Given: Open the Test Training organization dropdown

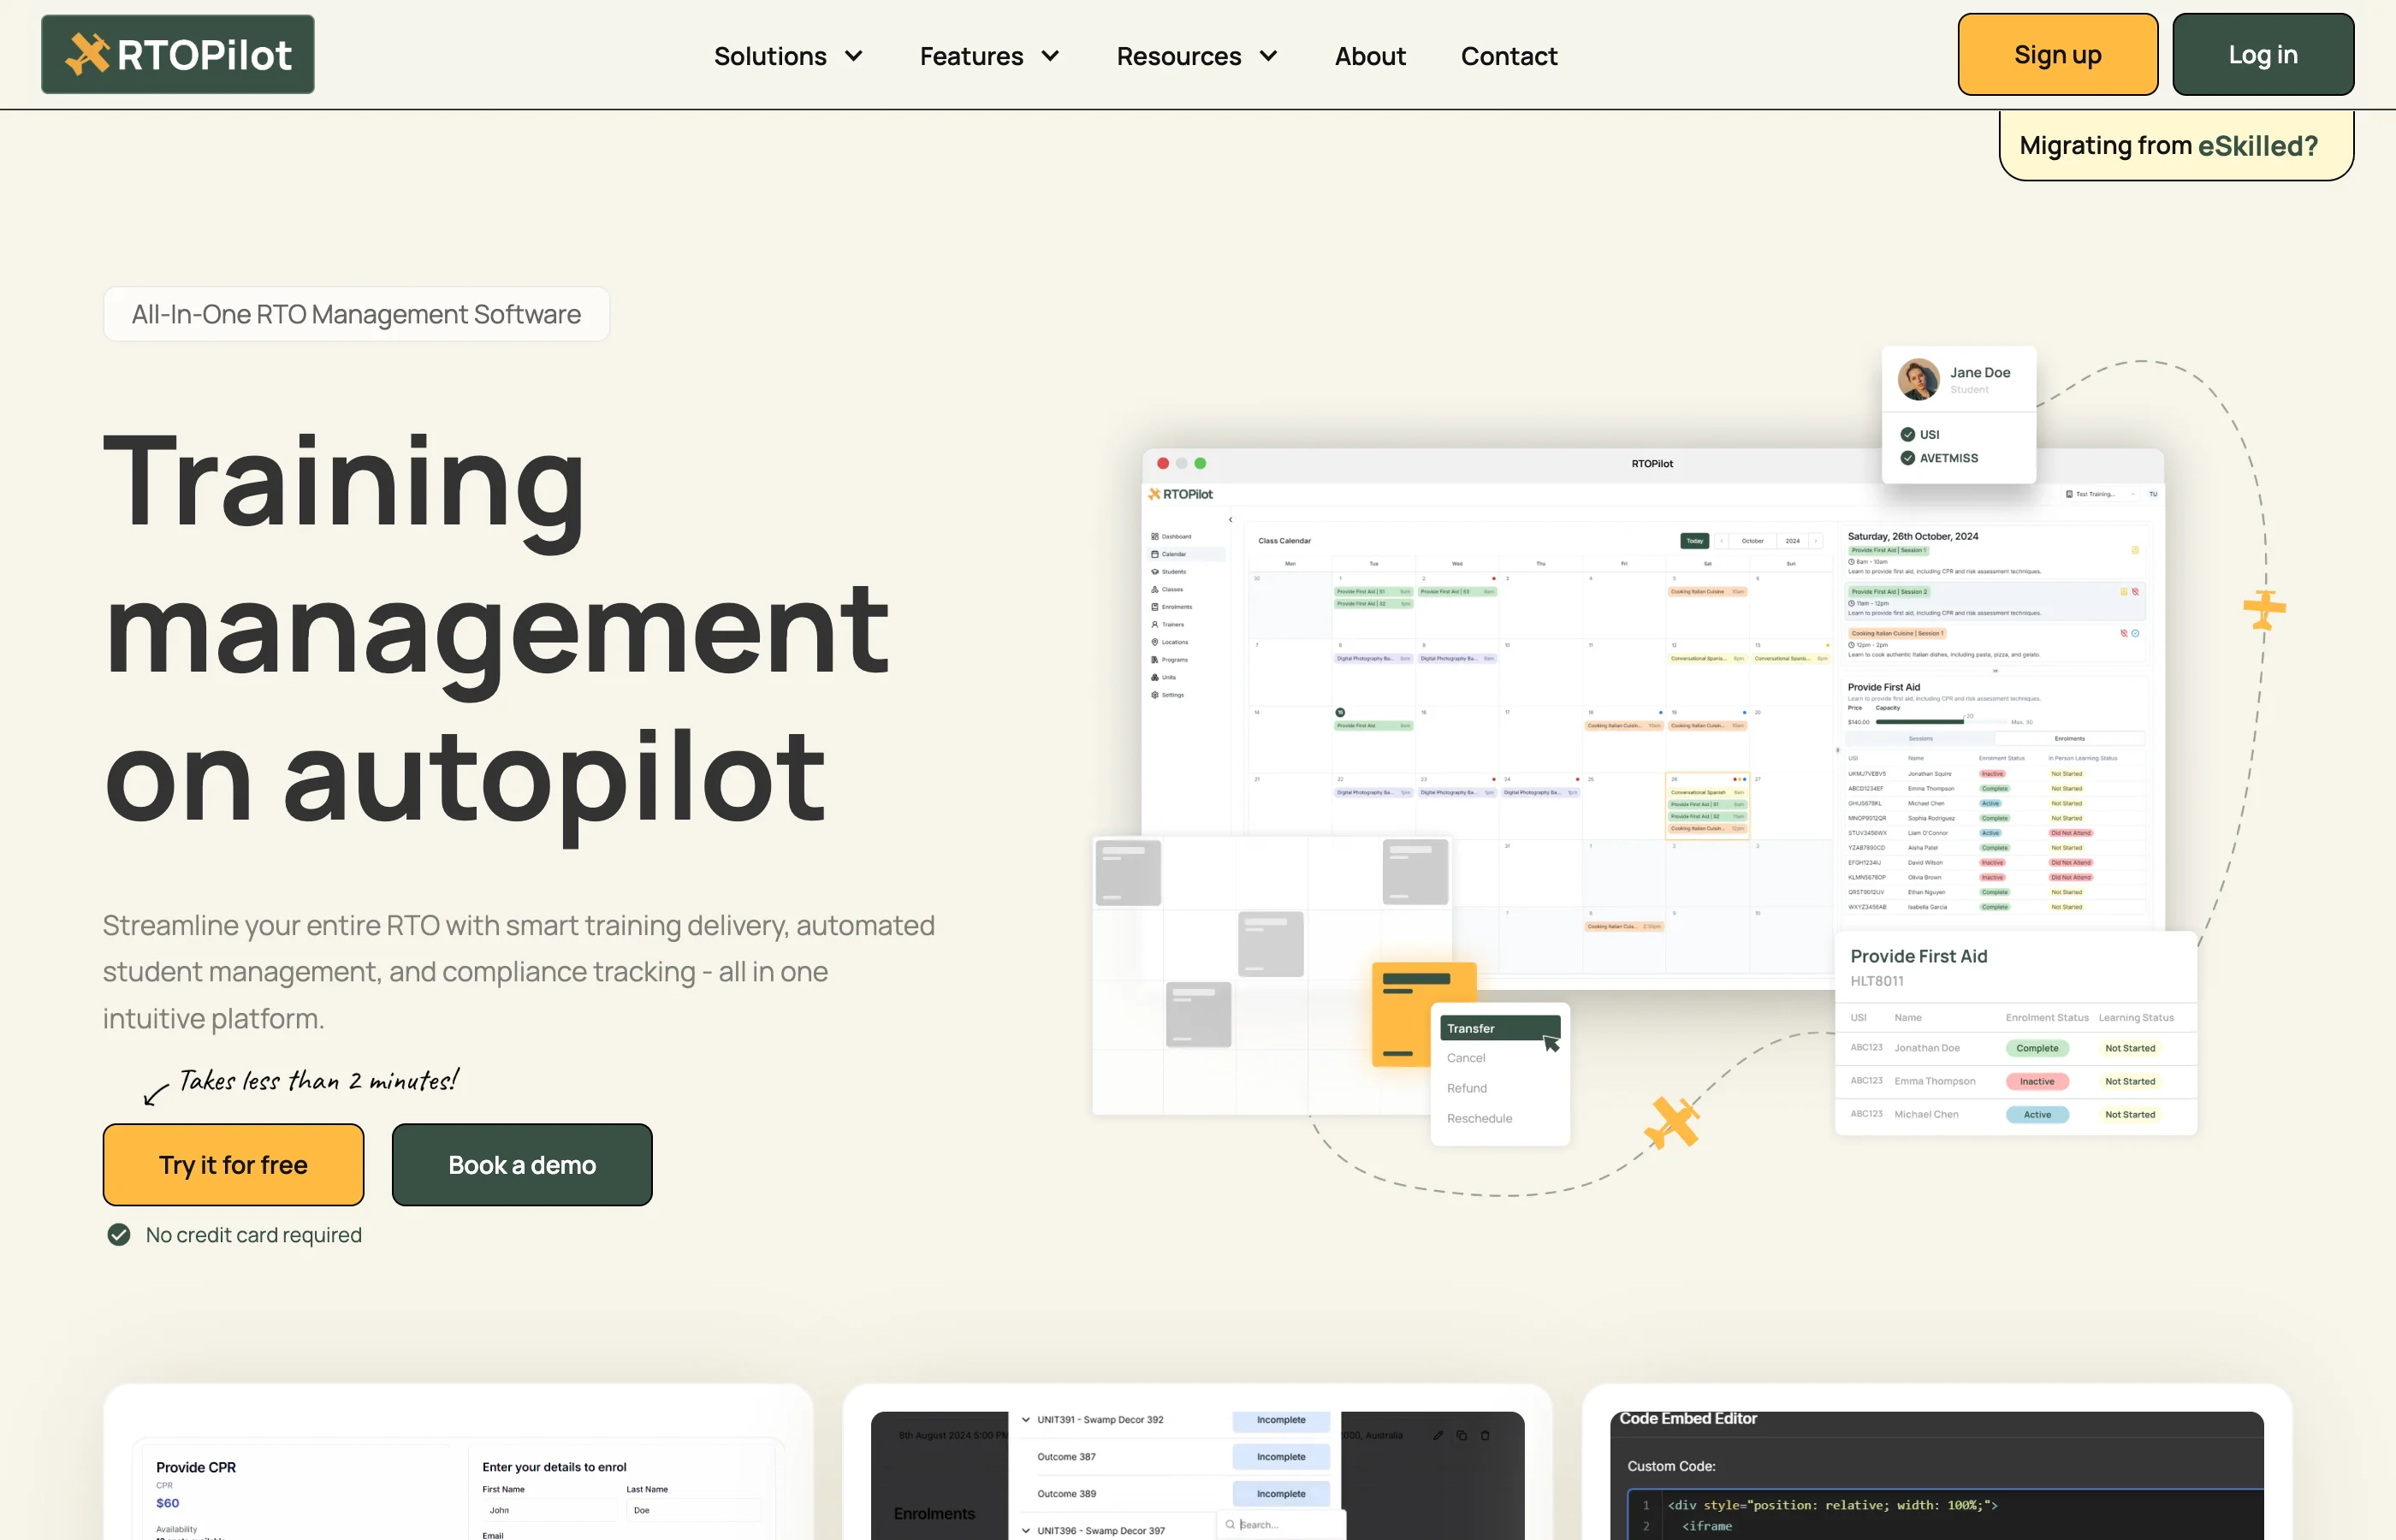Looking at the screenshot, I should pos(2101,494).
